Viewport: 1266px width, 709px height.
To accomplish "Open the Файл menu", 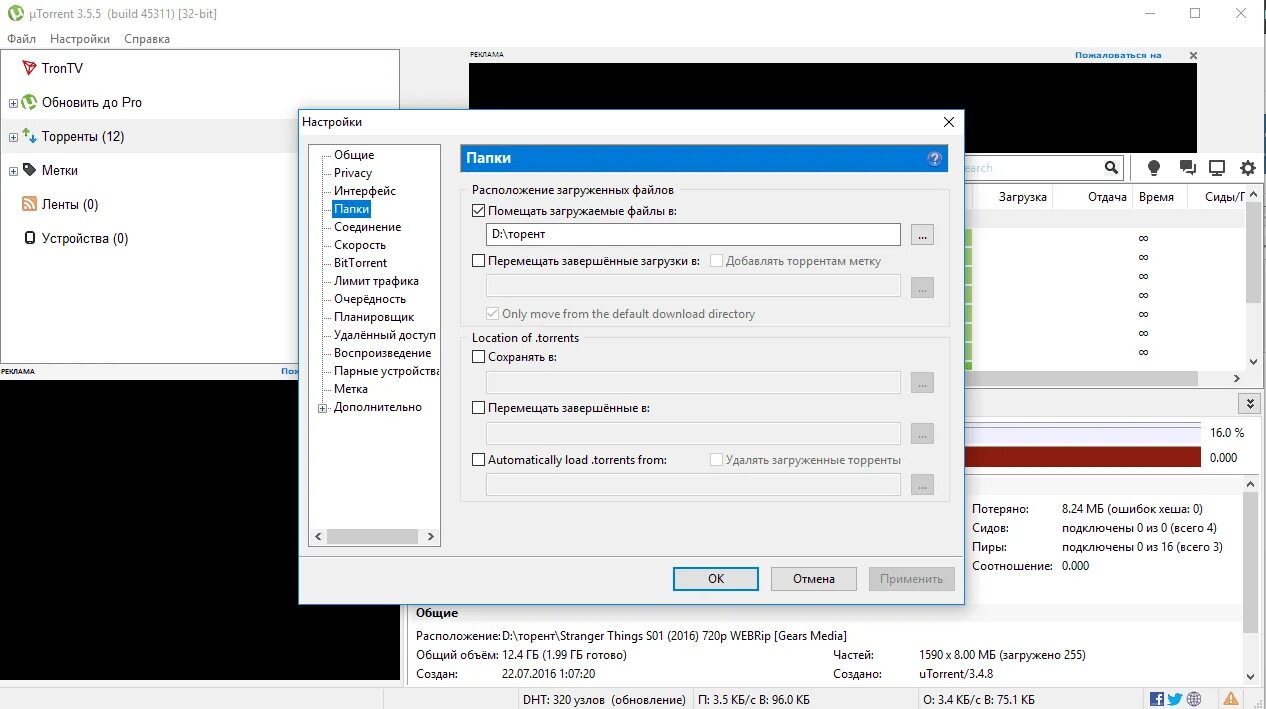I will coord(22,39).
